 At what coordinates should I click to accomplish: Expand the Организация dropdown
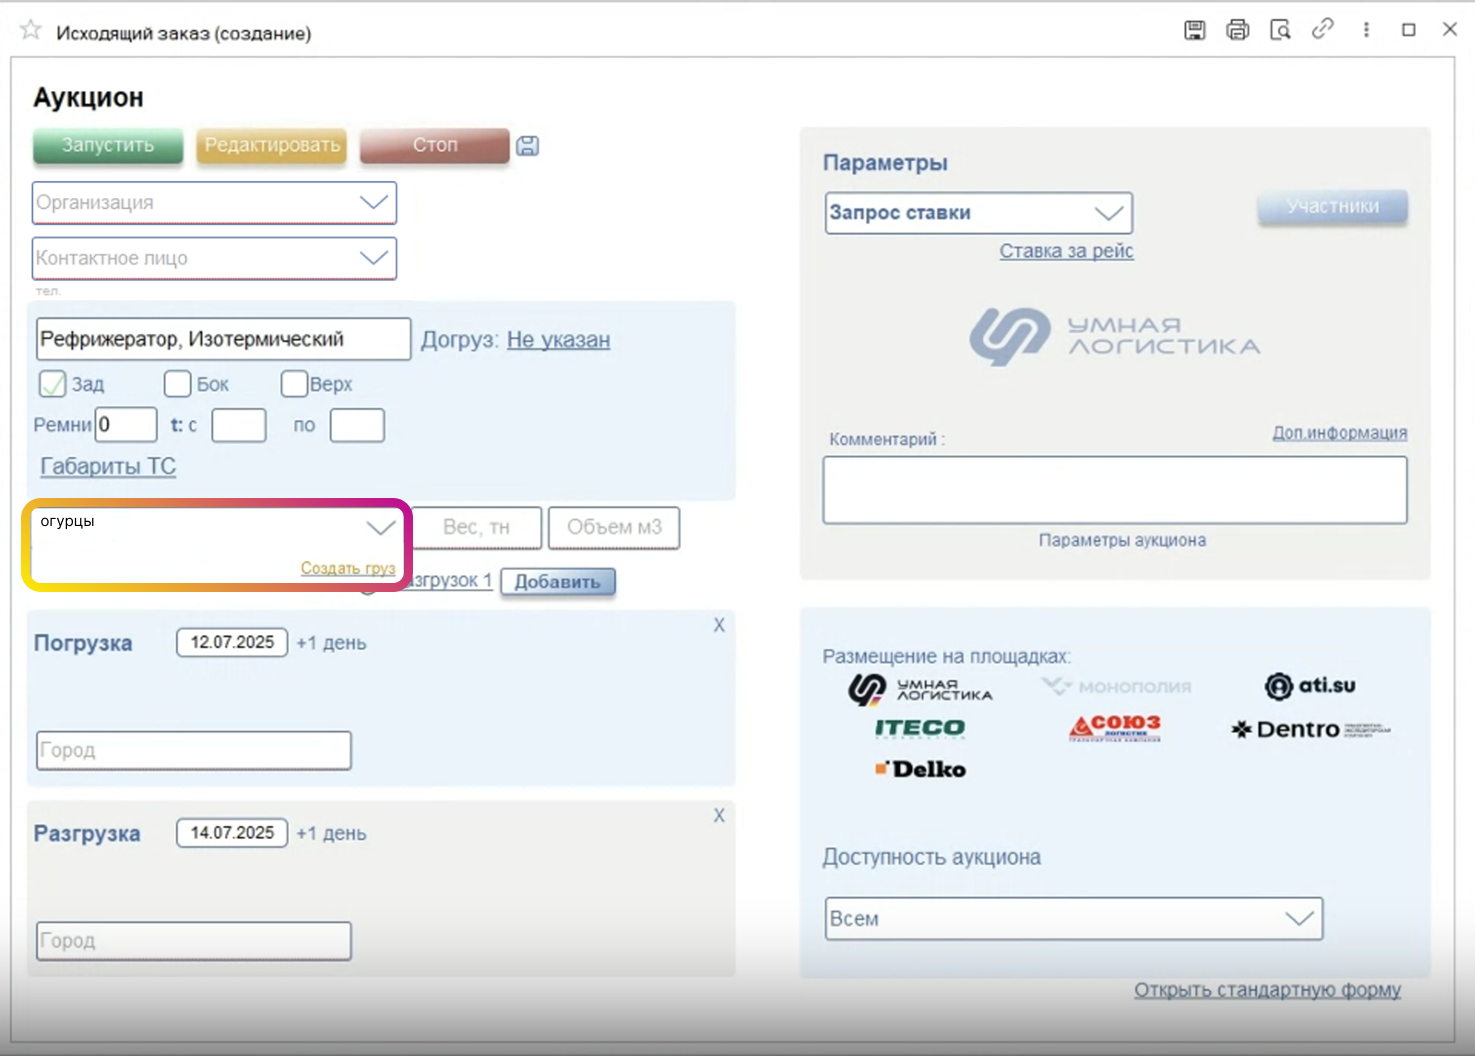374,202
